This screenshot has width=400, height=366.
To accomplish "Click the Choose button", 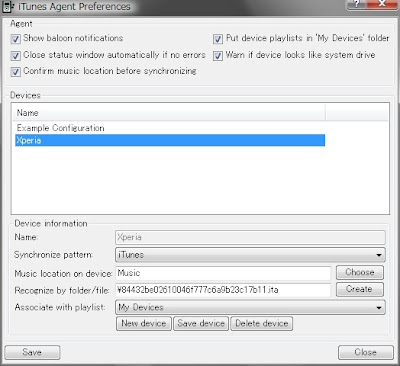I will (x=360, y=272).
